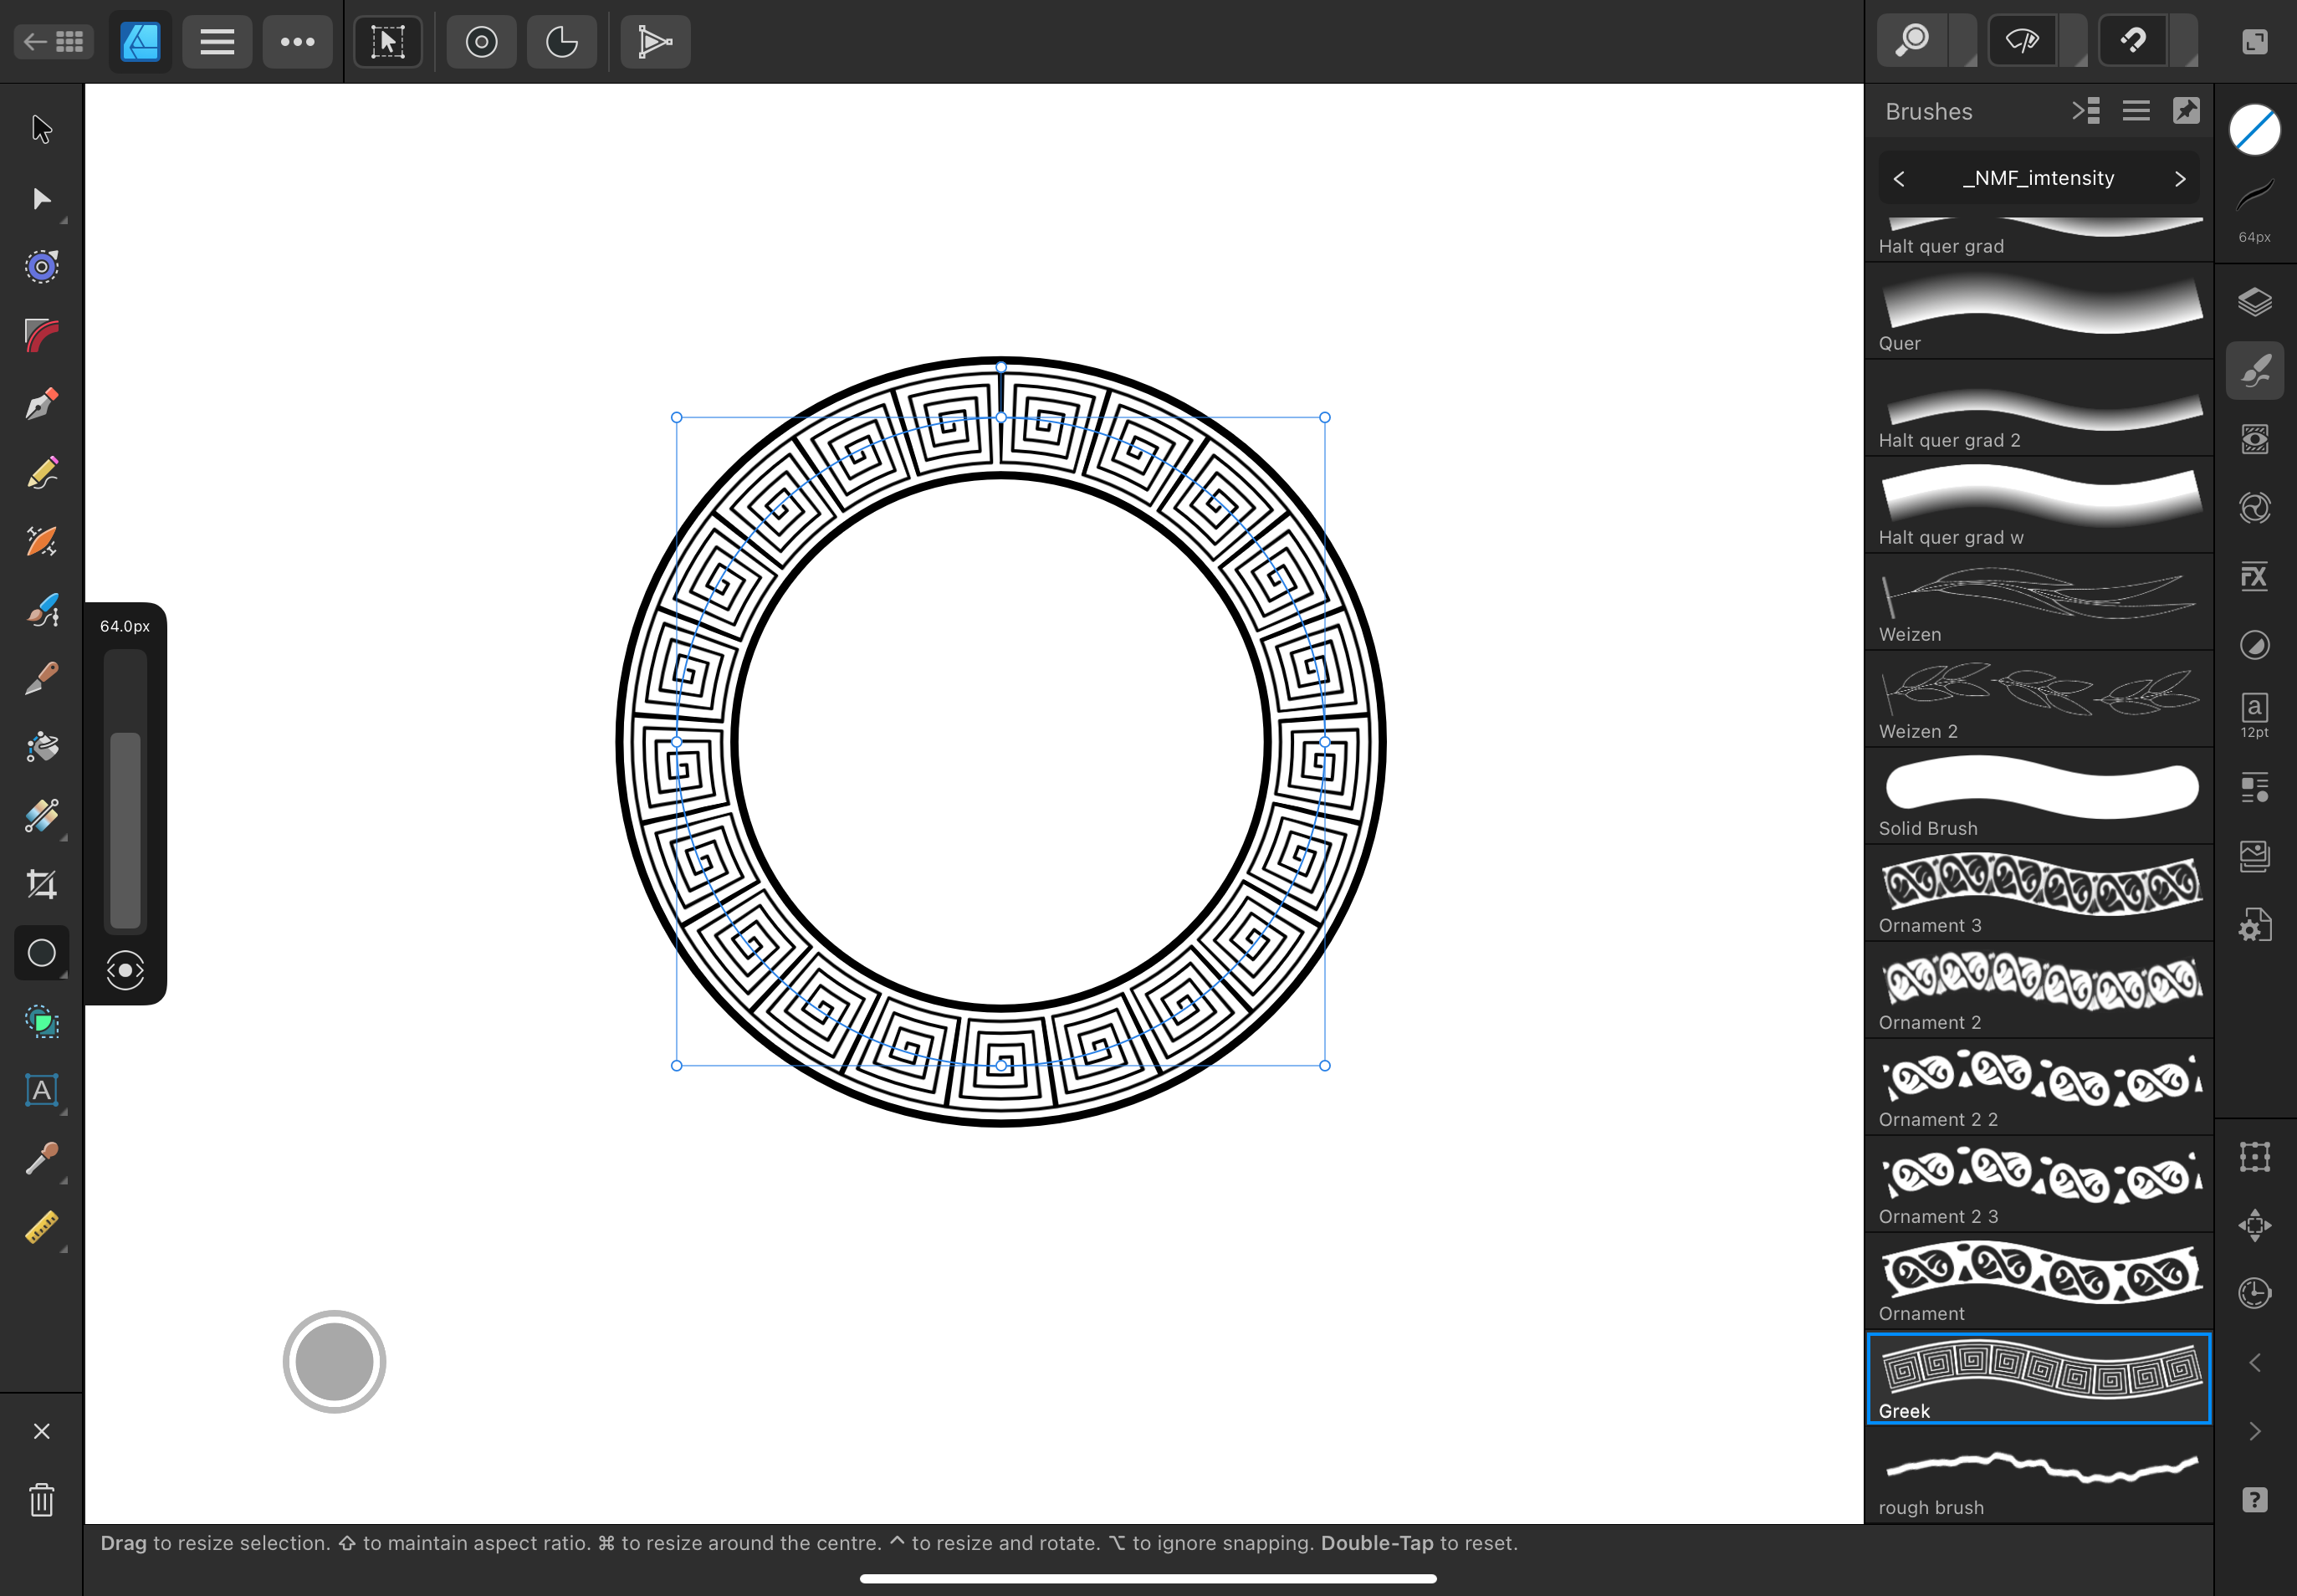This screenshot has width=2297, height=1596.
Task: Click the trash delete icon
Action: [x=41, y=1500]
